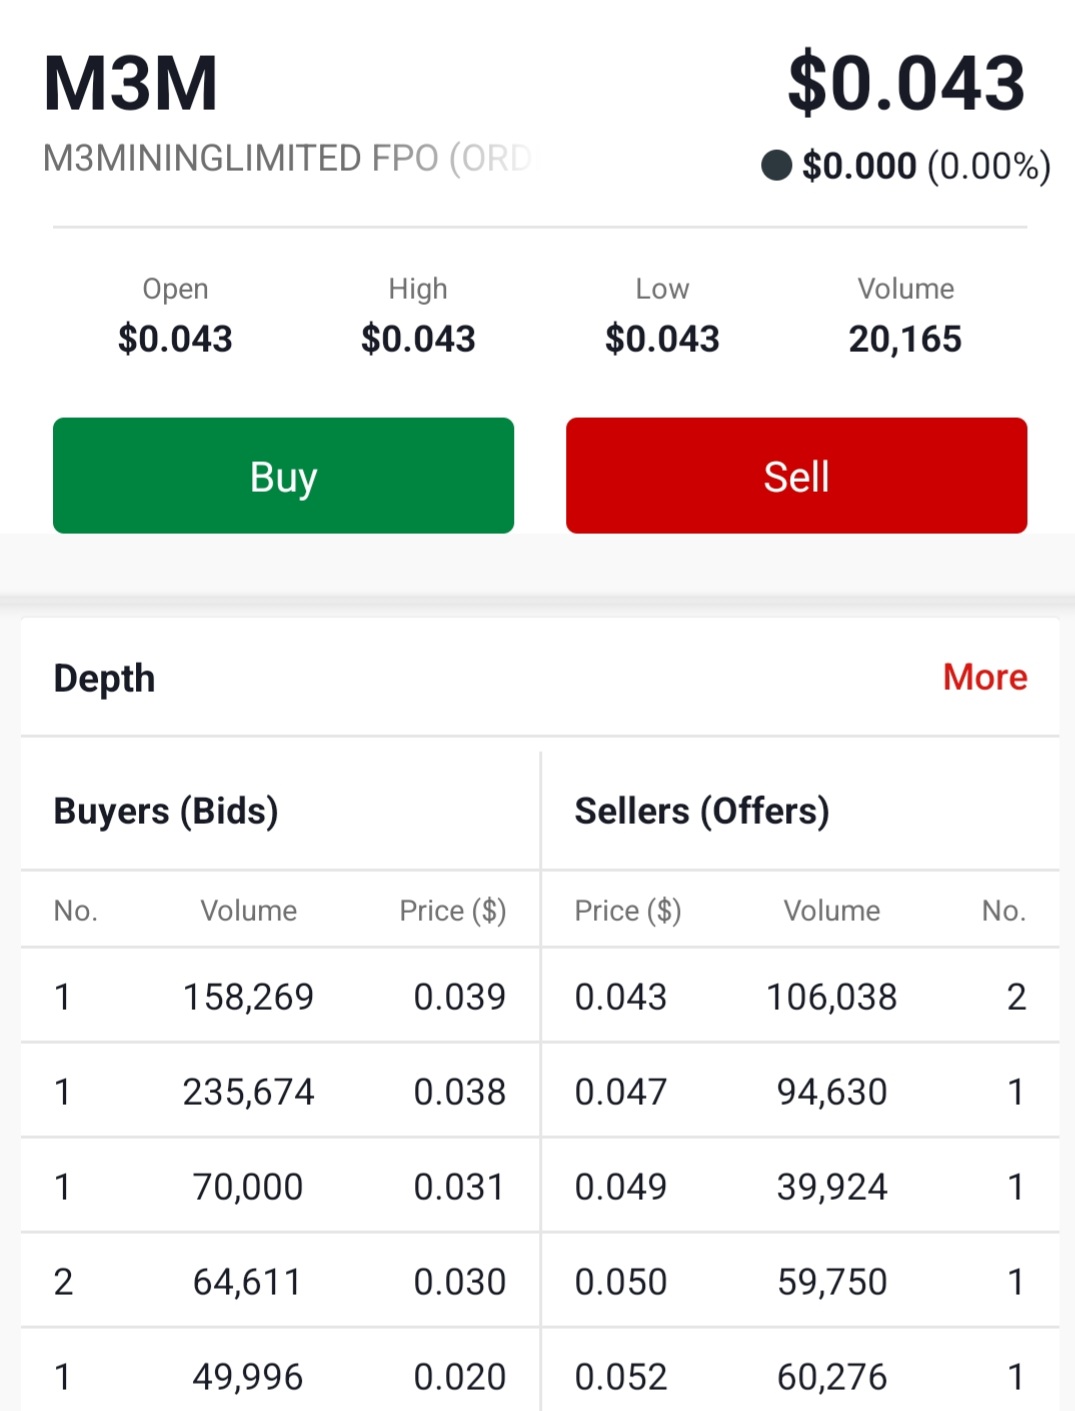Click the bids Price ($) column header
This screenshot has width=1075, height=1411.
point(453,910)
